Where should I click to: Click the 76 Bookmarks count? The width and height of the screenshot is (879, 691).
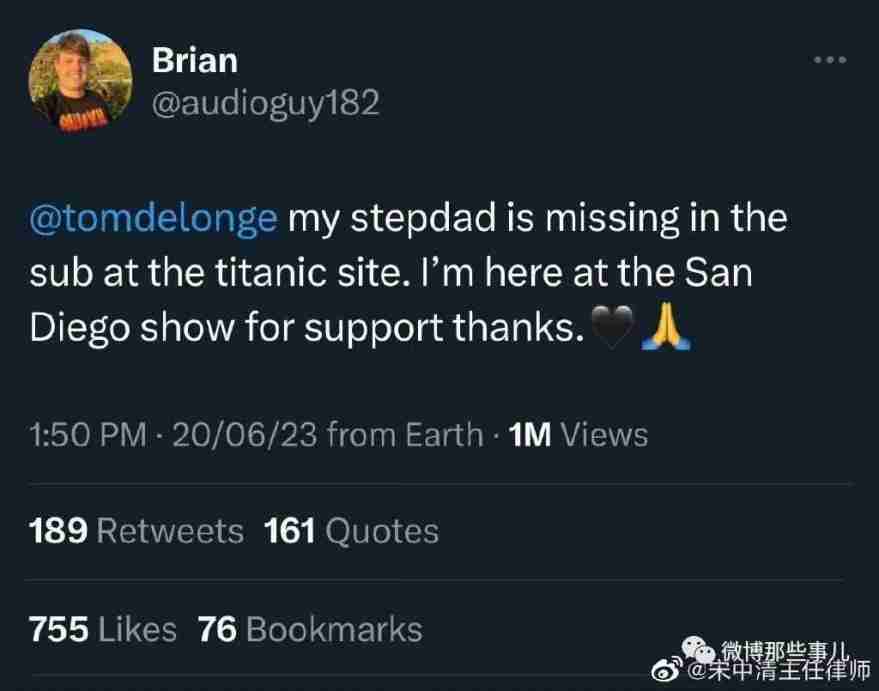point(310,629)
